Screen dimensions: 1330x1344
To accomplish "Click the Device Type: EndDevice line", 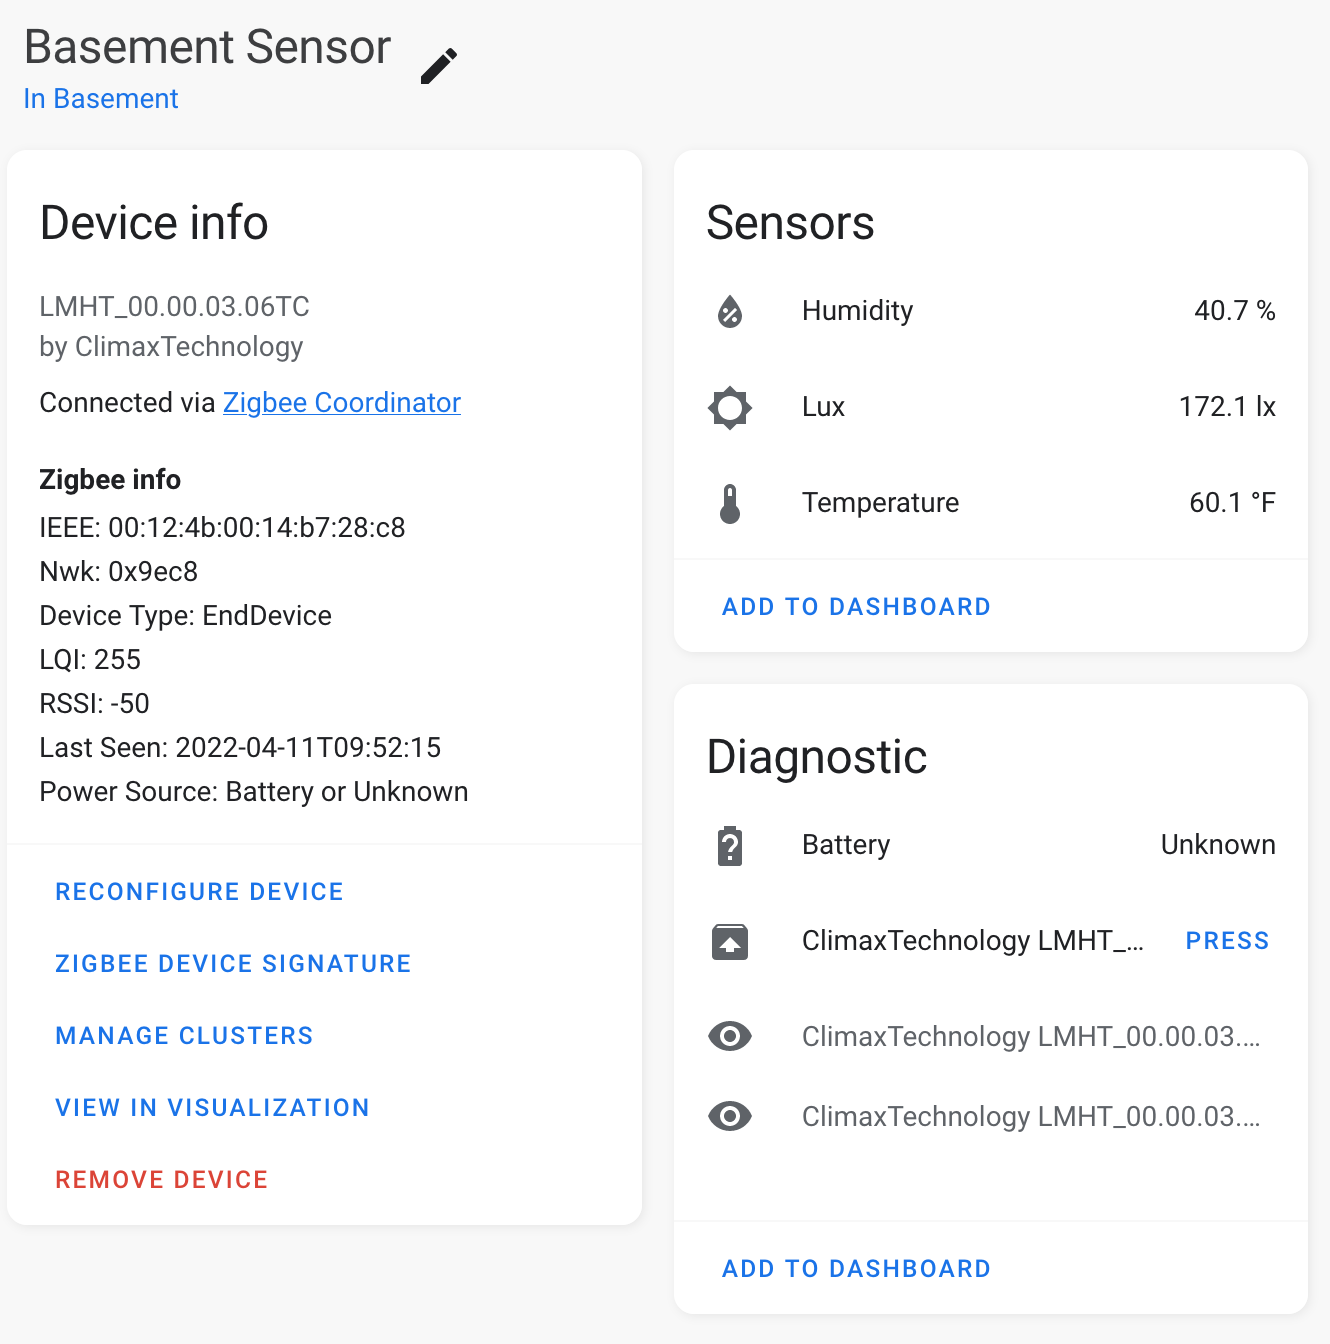I will pyautogui.click(x=185, y=616).
